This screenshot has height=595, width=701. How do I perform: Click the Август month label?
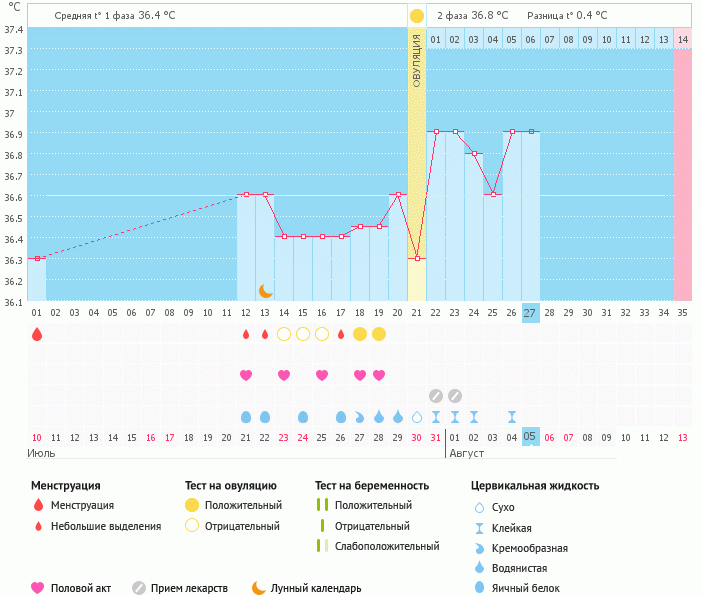click(466, 453)
